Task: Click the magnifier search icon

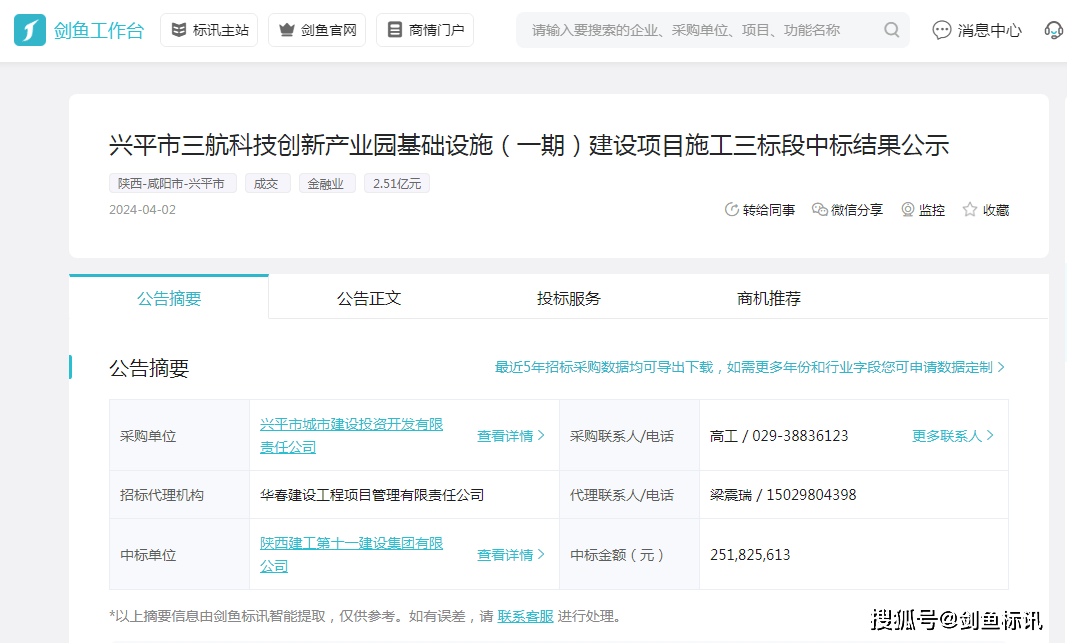Action: 892,30
